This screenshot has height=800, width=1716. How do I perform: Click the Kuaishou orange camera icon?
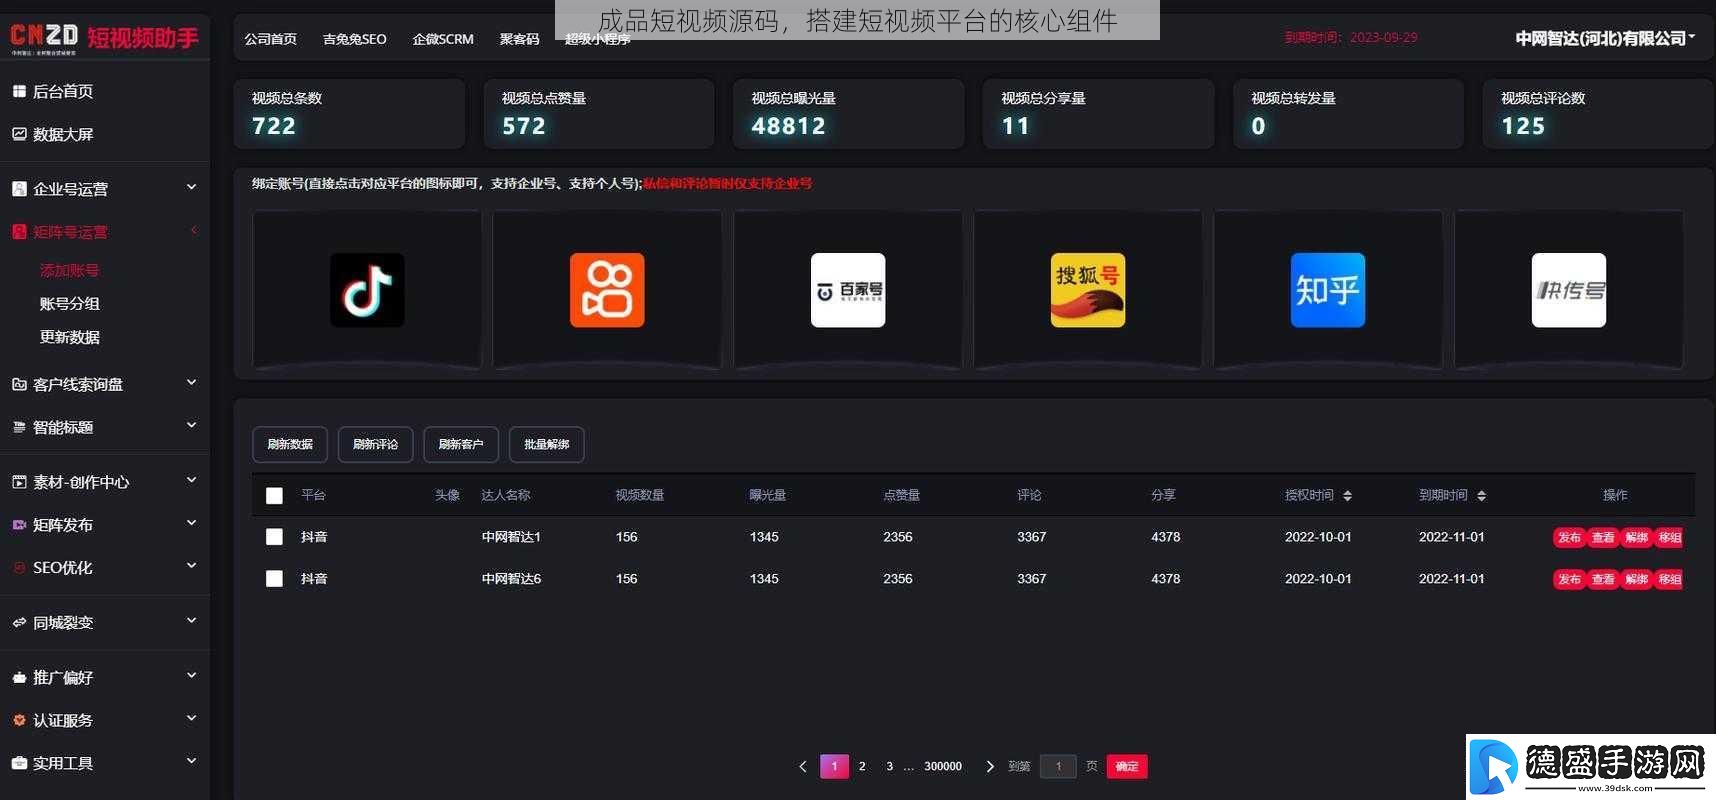tap(607, 290)
